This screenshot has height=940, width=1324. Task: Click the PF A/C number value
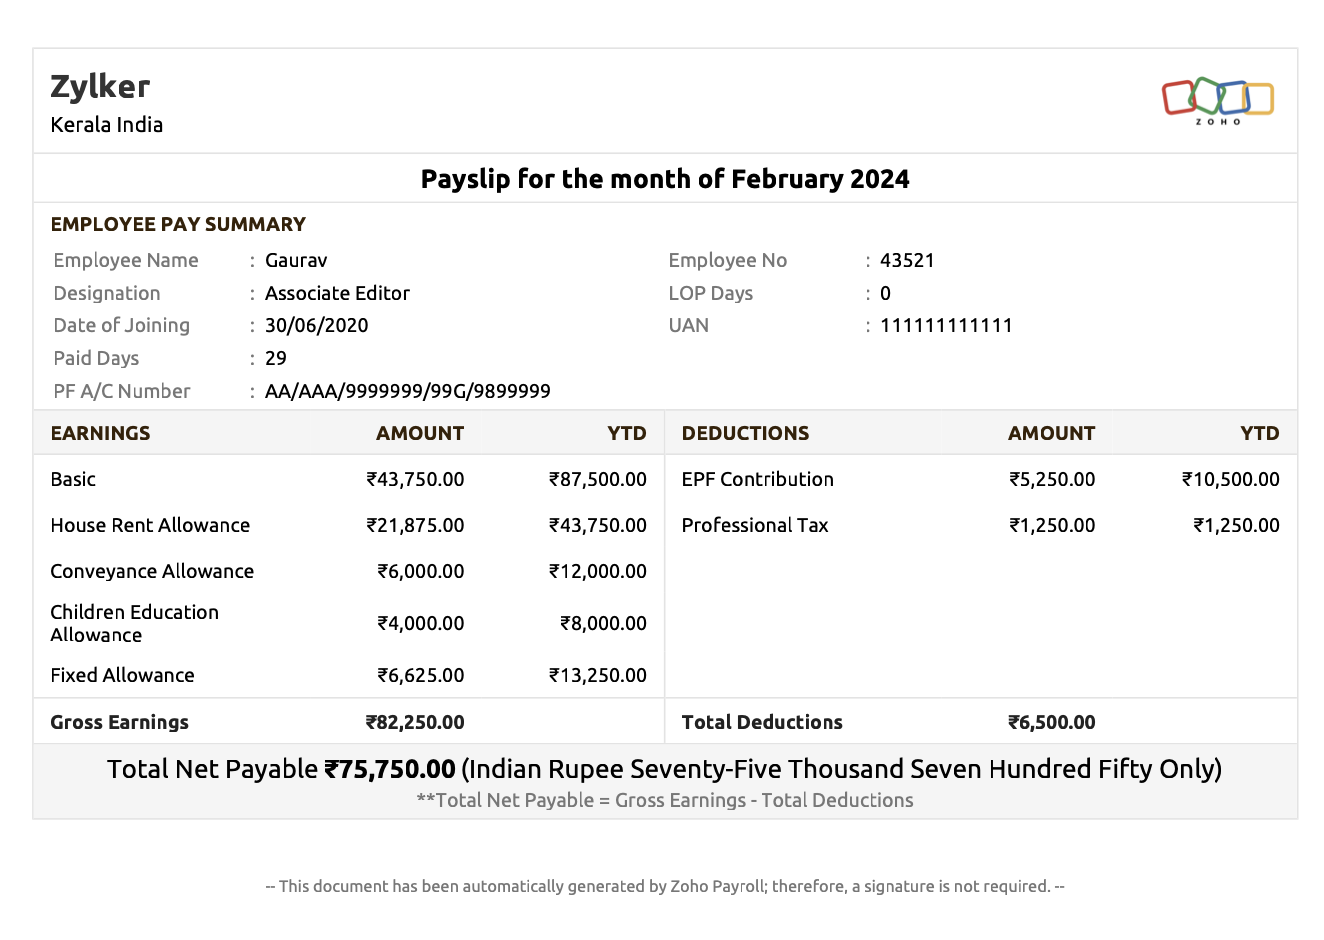pyautogui.click(x=407, y=391)
